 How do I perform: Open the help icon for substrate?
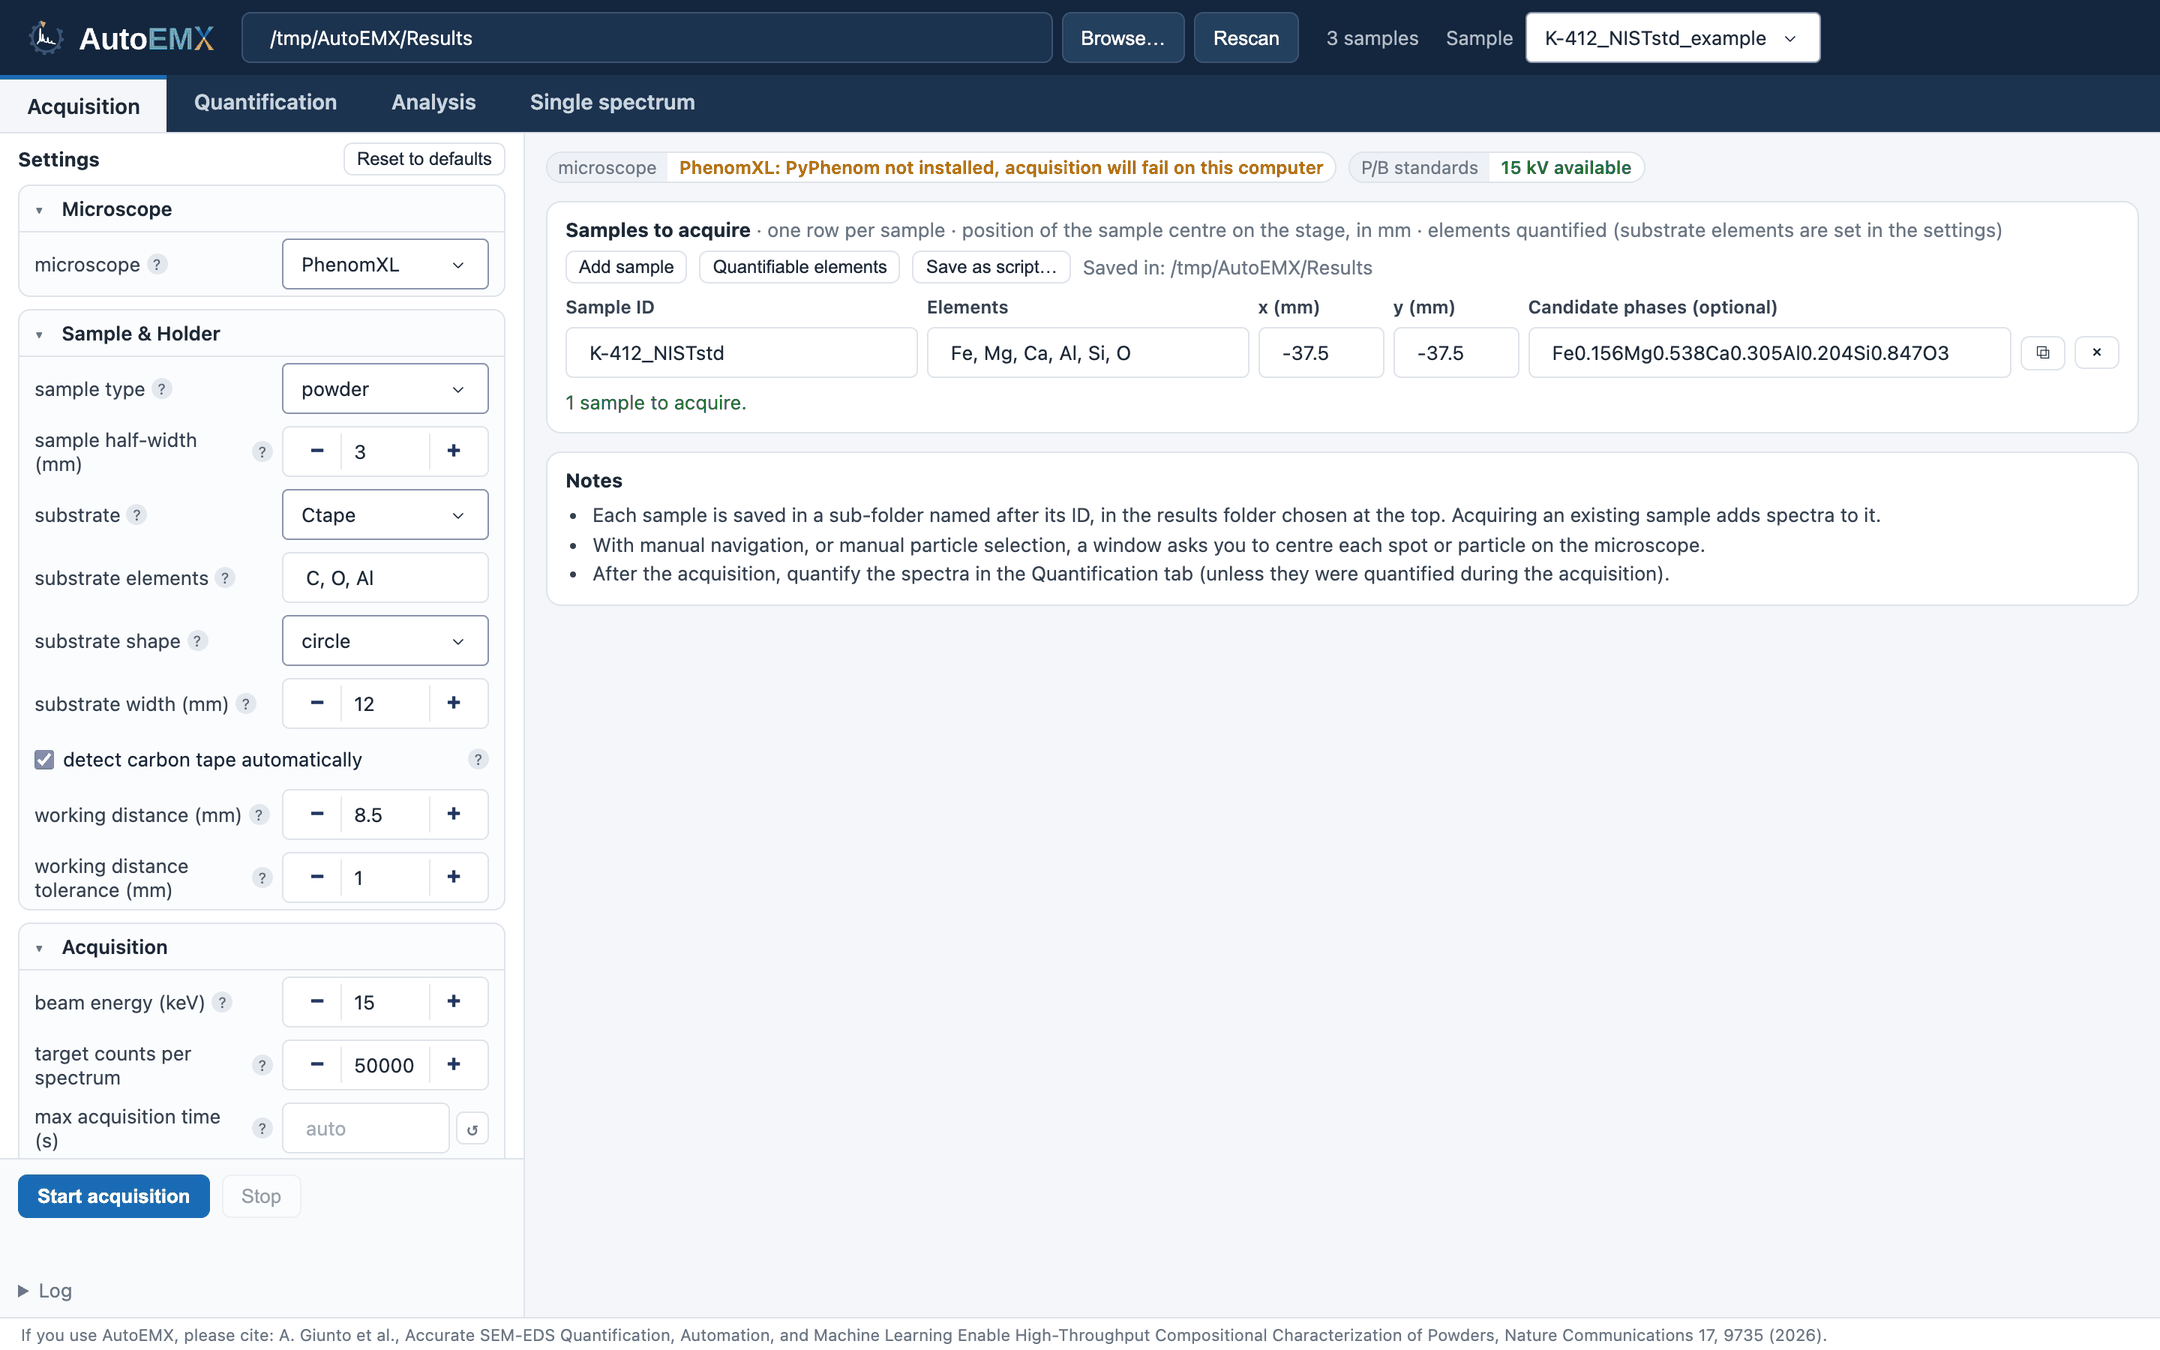click(x=137, y=515)
